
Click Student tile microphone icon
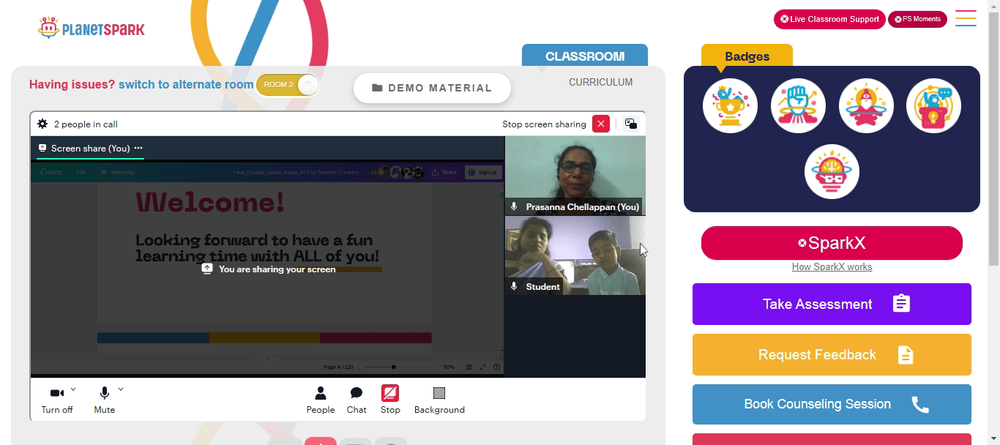pyautogui.click(x=514, y=287)
